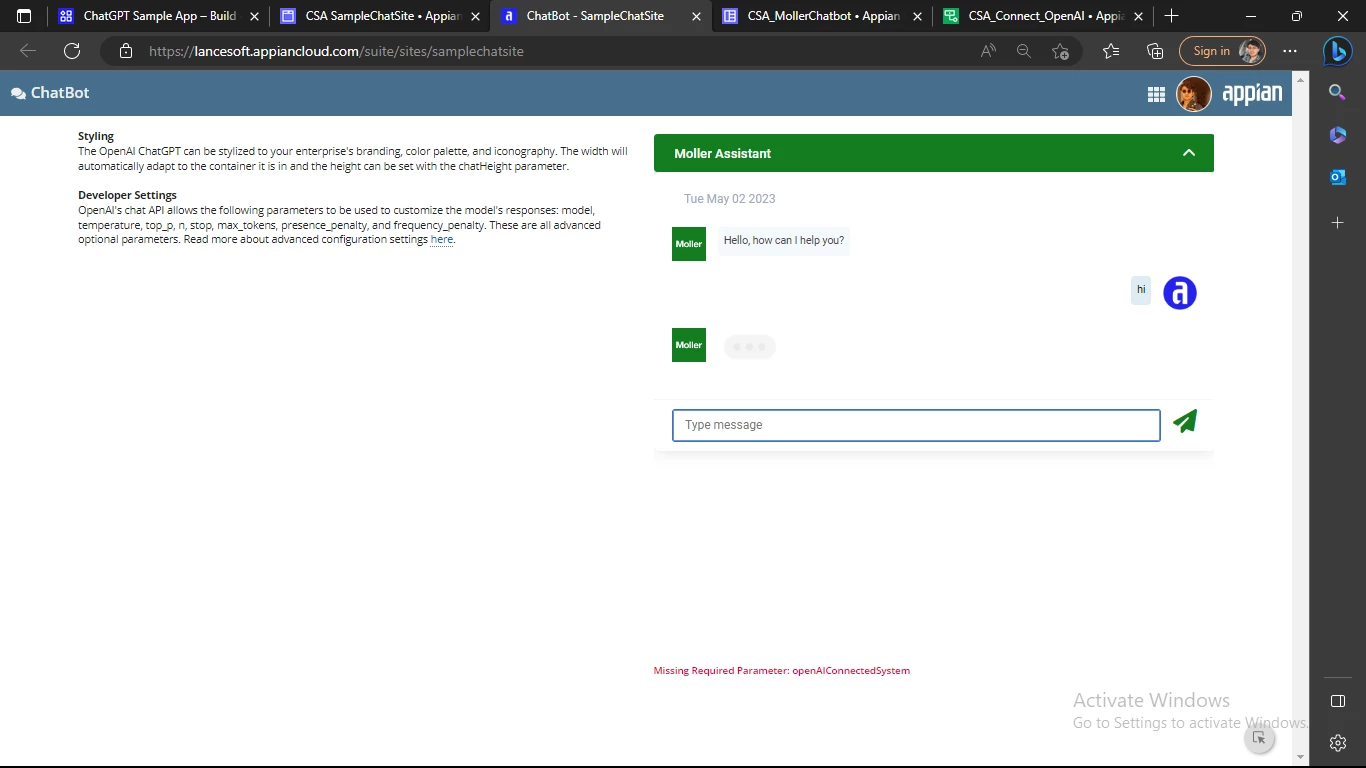The height and width of the screenshot is (768, 1366).
Task: Select the 'hi' user message bubble
Action: (x=1141, y=290)
